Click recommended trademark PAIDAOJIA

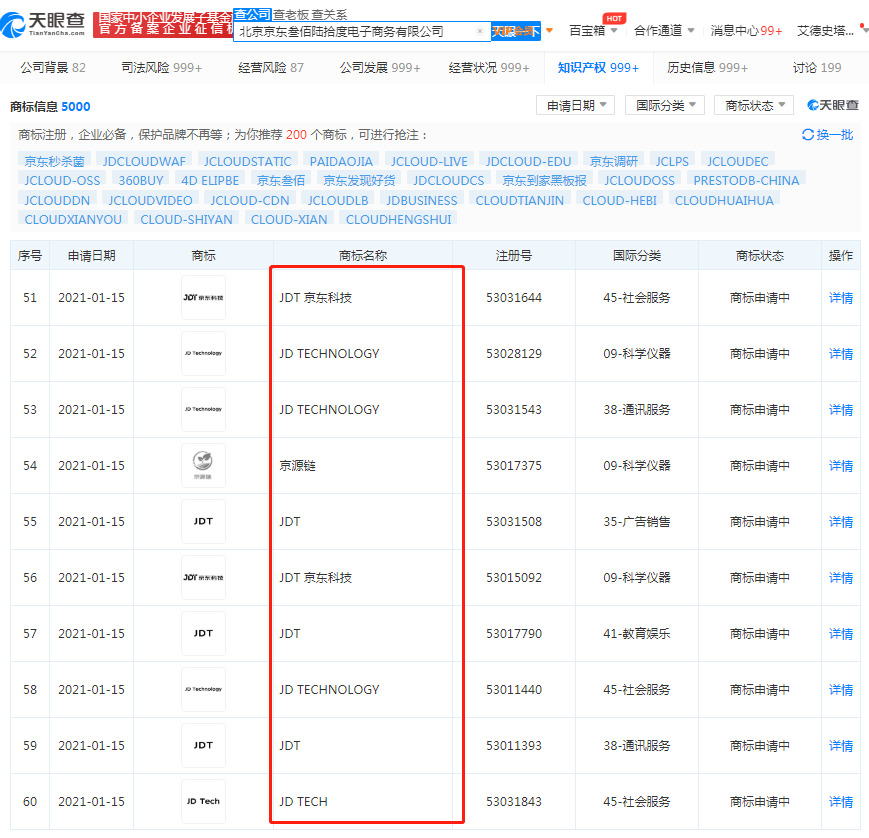pyautogui.click(x=341, y=161)
